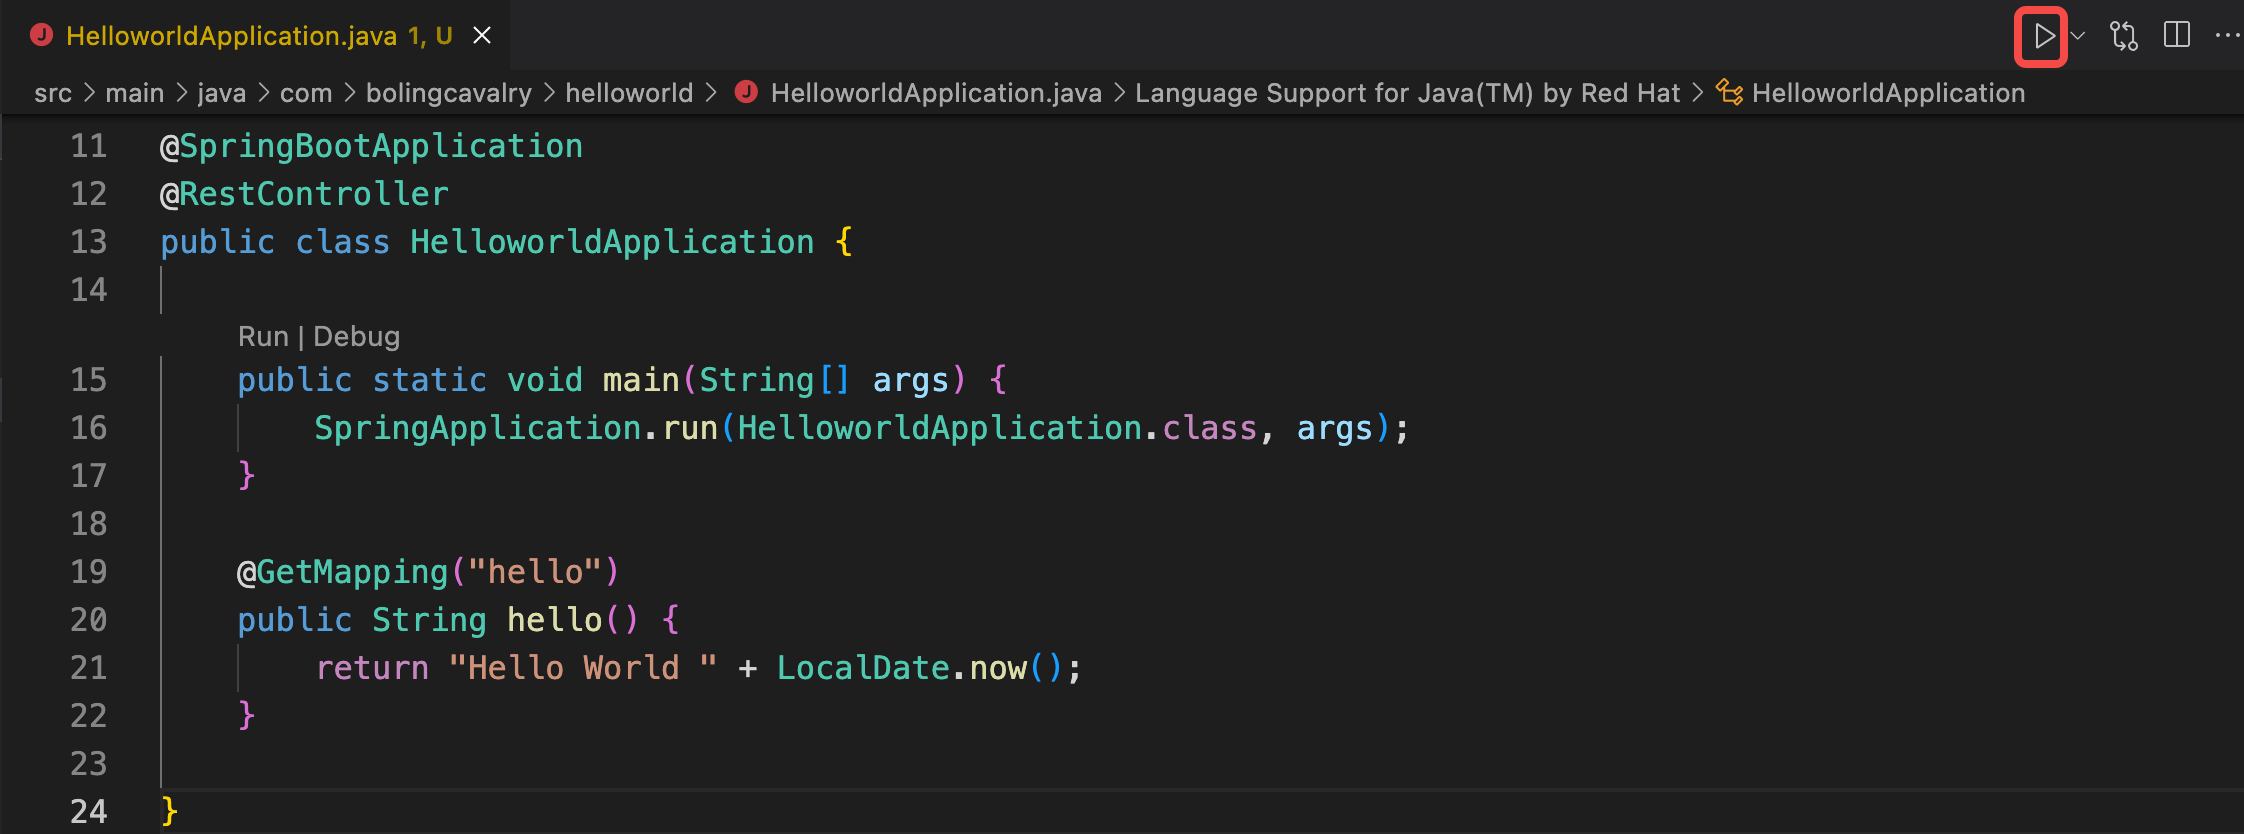Image resolution: width=2244 pixels, height=834 pixels.
Task: Click the Java file icon in the tab
Action: [42, 36]
